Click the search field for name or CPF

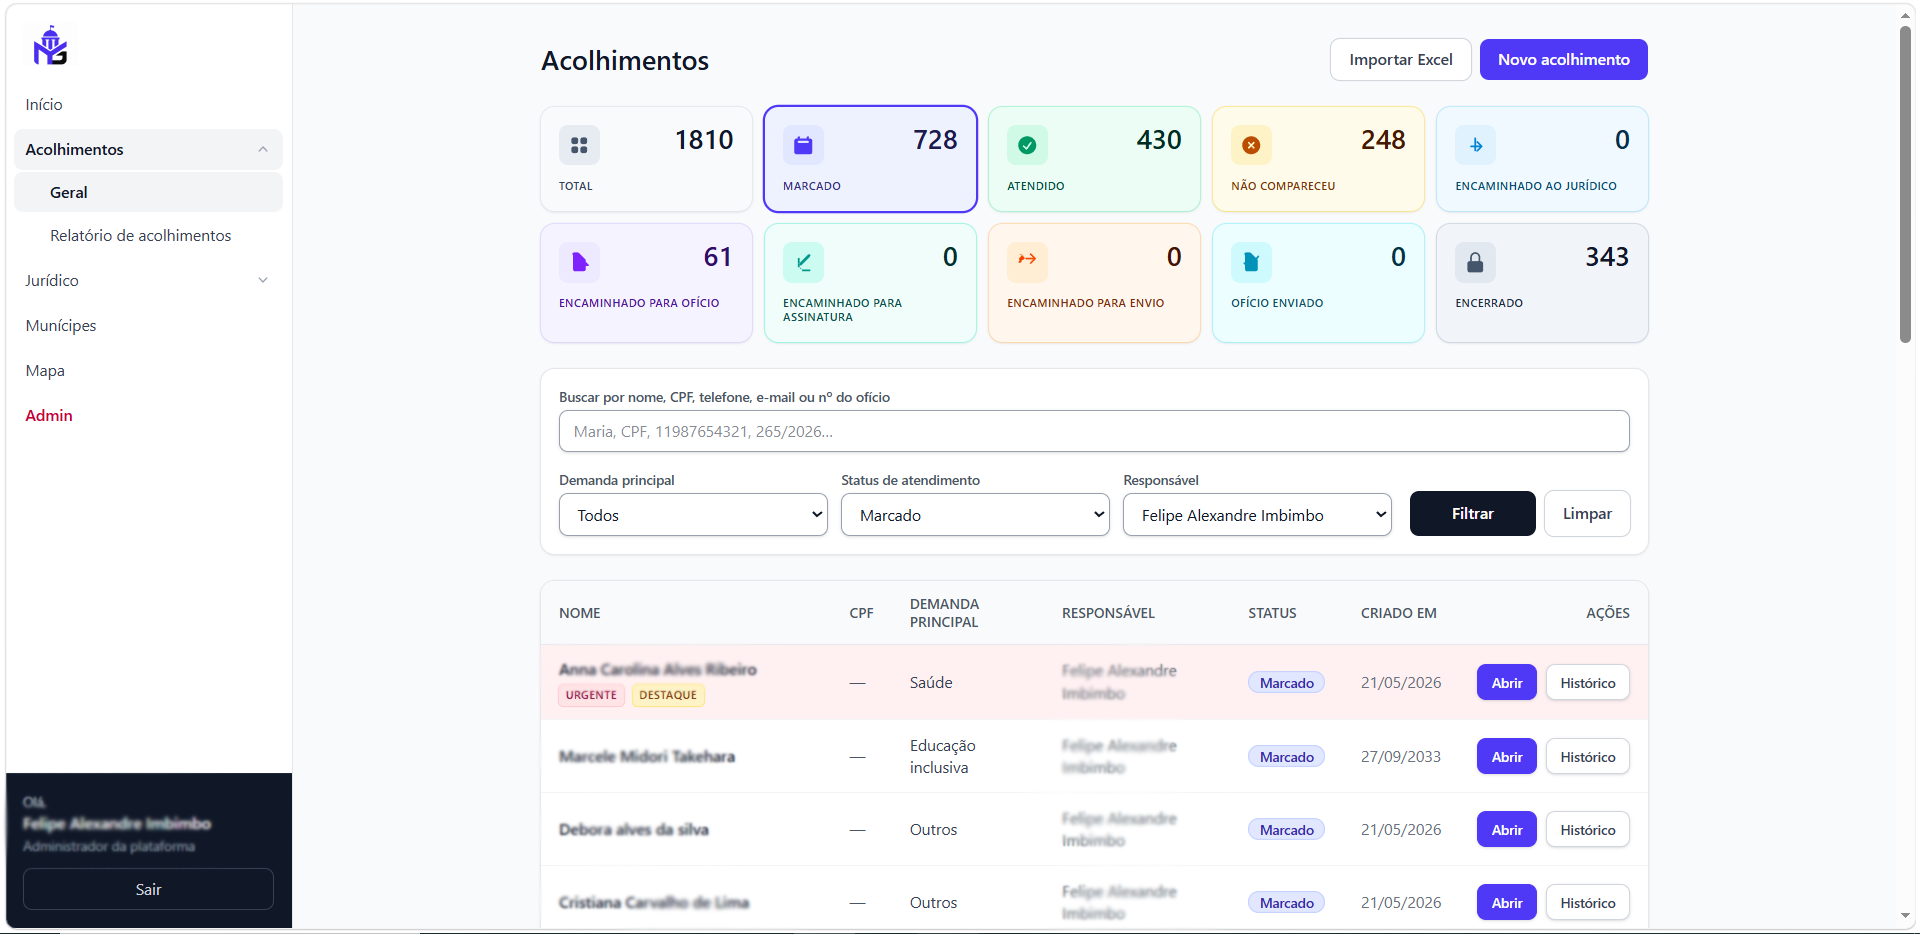pyautogui.click(x=1094, y=431)
